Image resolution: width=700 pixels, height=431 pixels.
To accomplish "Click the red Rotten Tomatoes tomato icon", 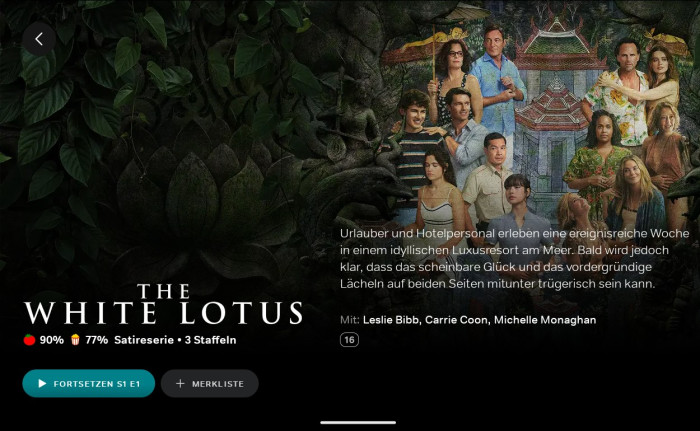I will coord(29,340).
